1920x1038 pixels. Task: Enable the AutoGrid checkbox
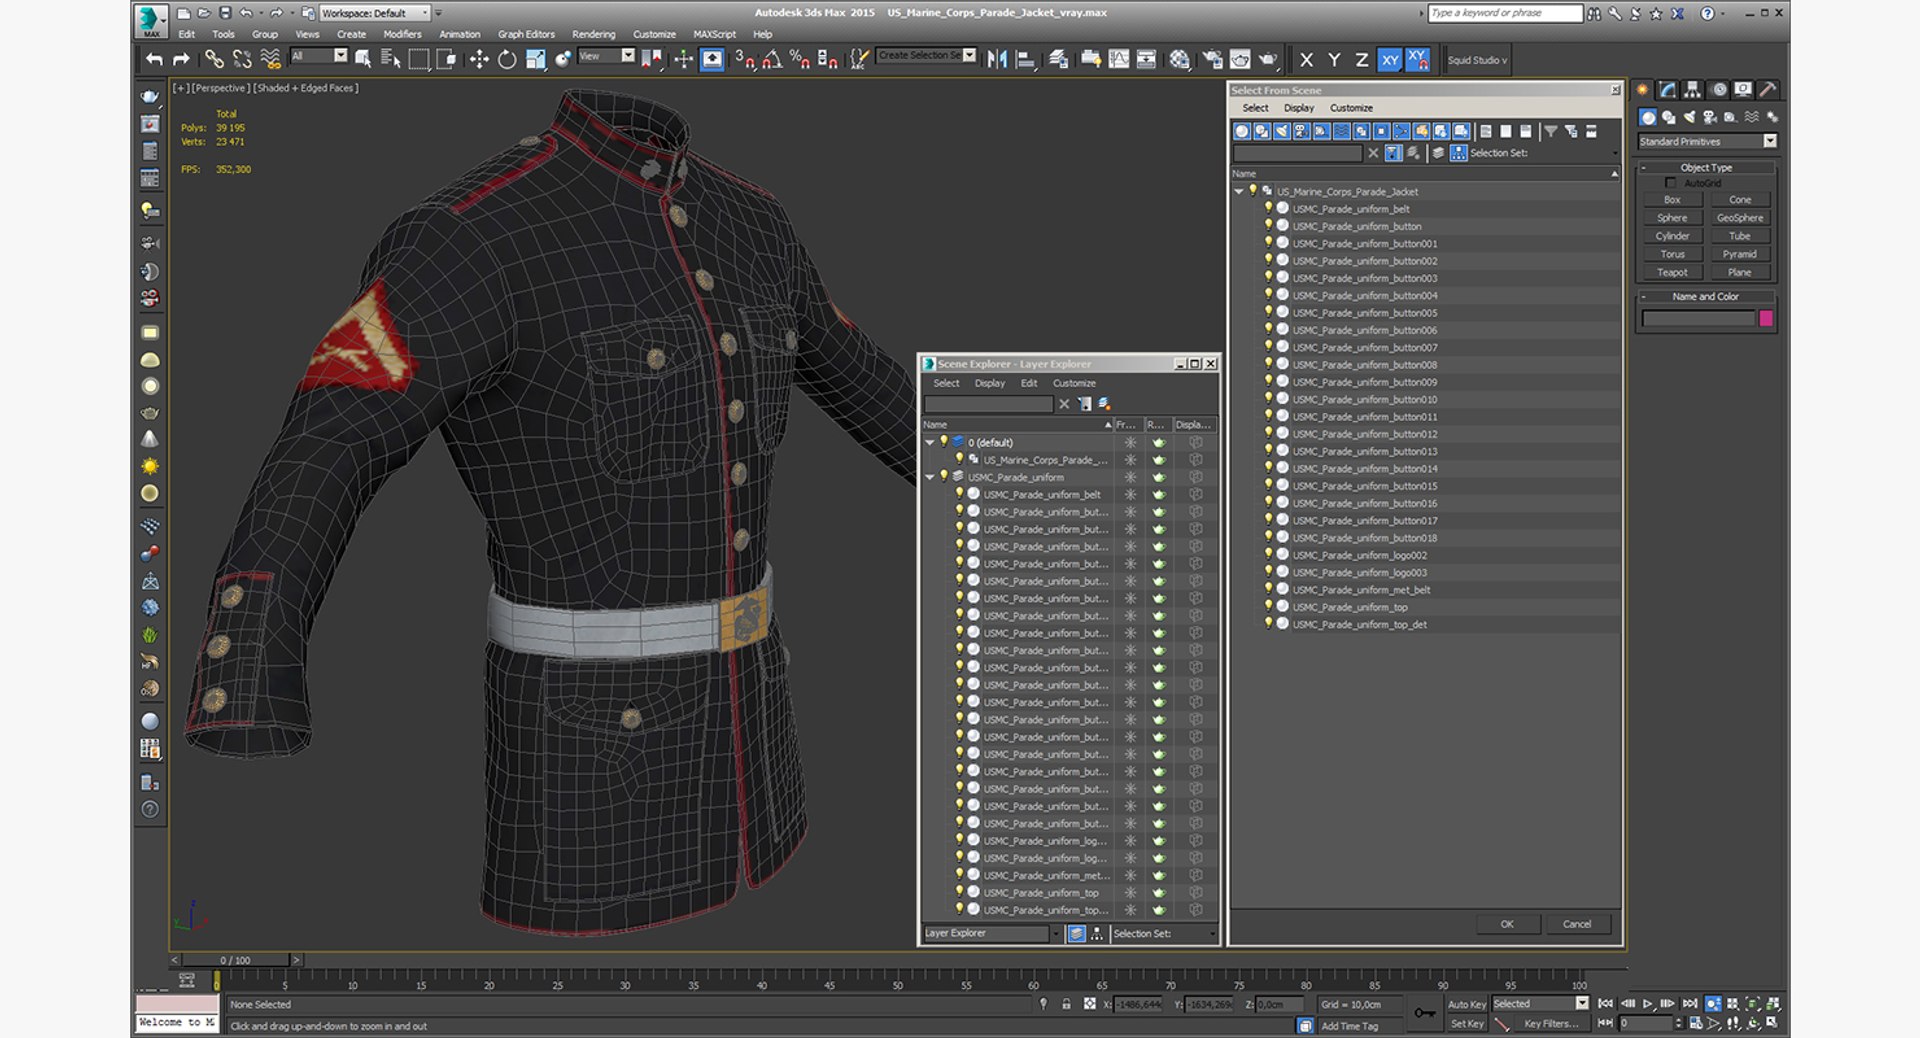click(x=1670, y=183)
